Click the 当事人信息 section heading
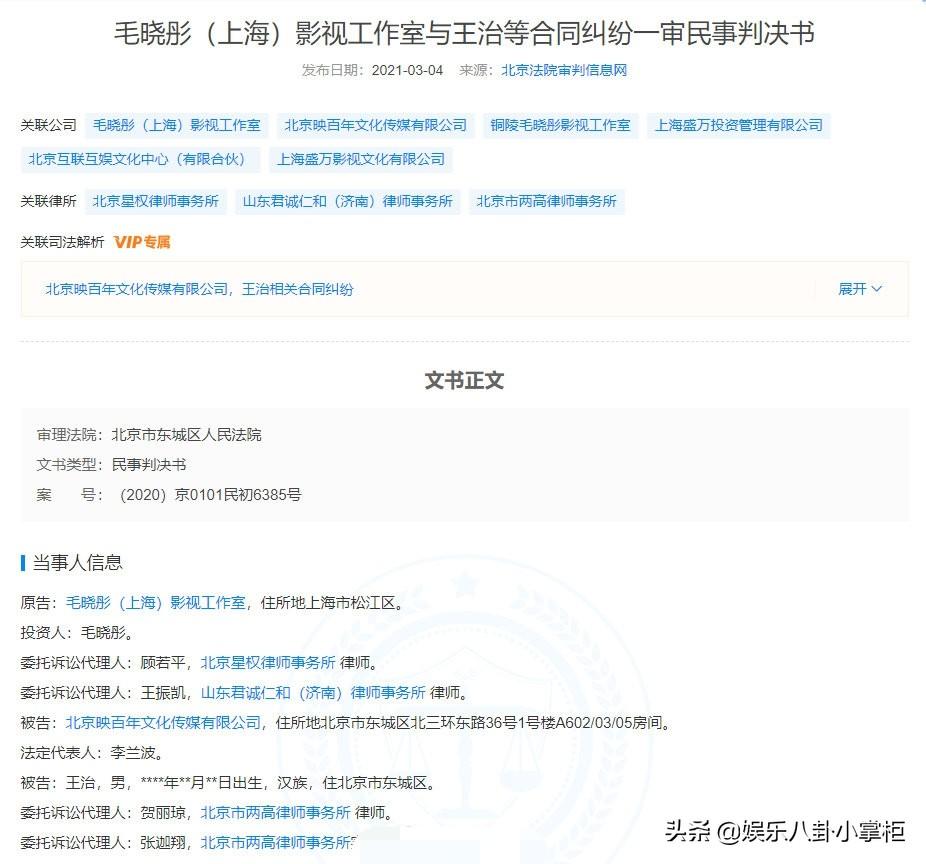 [x=77, y=563]
